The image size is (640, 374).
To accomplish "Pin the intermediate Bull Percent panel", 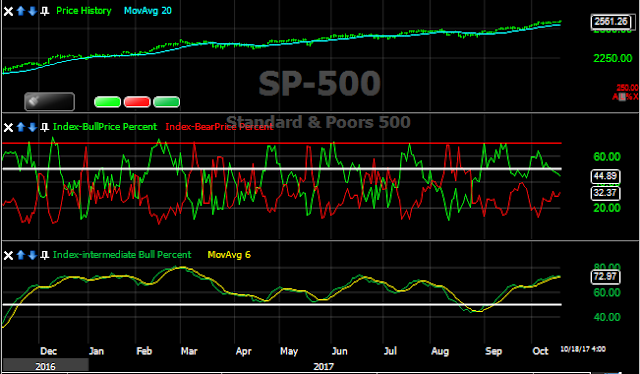I will (44, 255).
